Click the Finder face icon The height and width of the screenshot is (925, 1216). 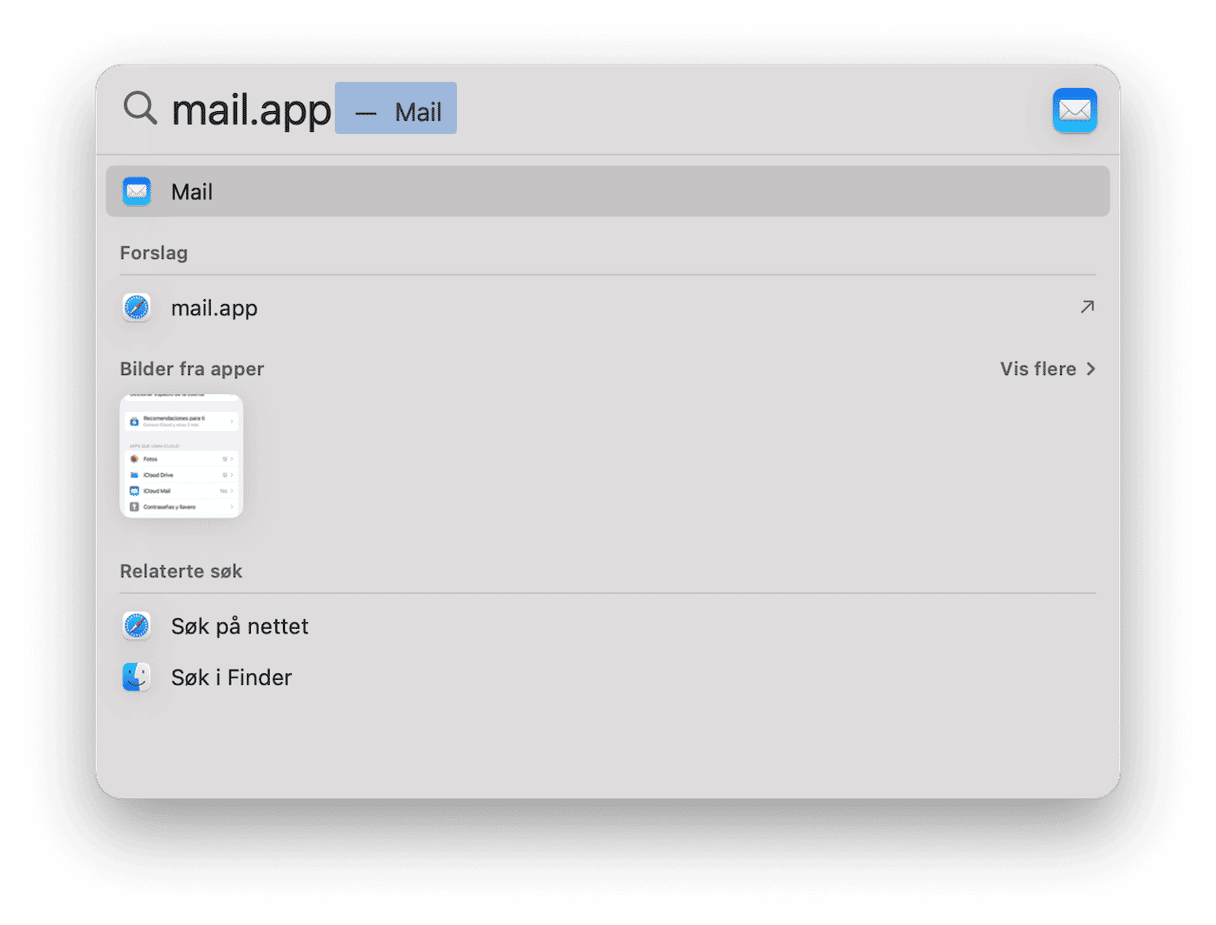[x=136, y=678]
